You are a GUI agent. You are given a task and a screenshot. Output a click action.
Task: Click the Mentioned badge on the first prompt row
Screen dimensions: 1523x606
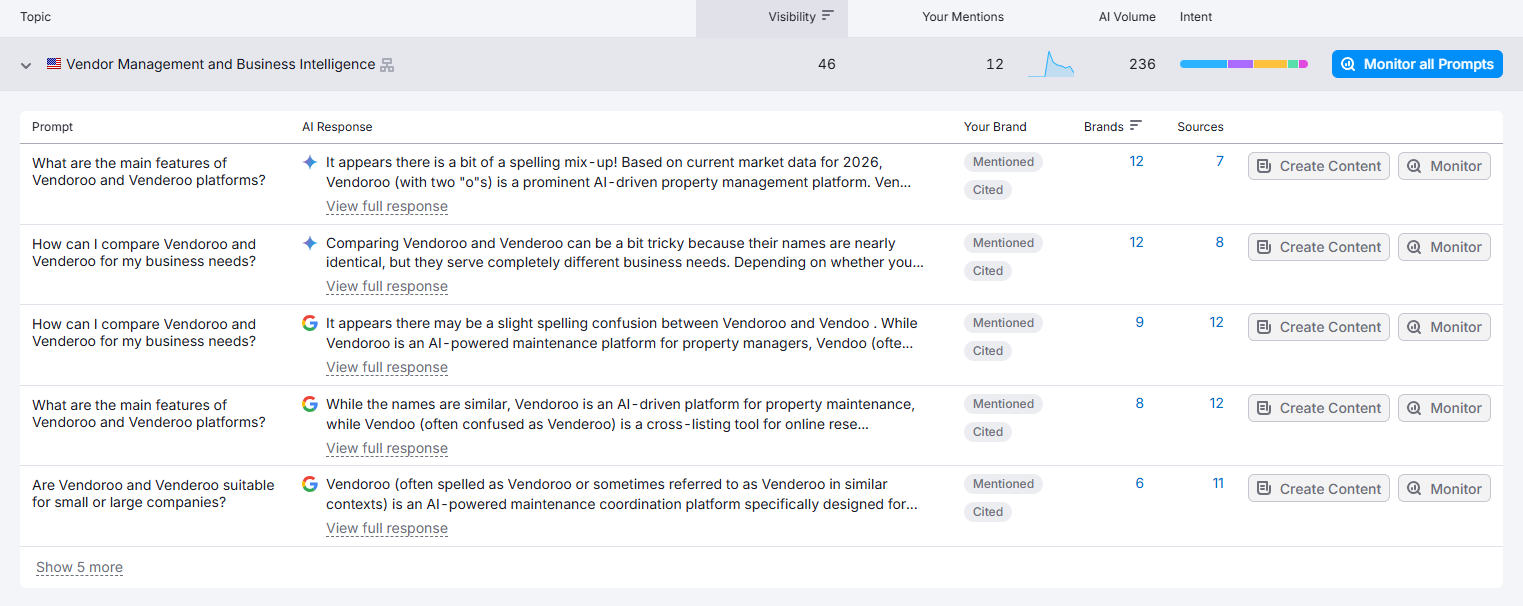pyautogui.click(x=1003, y=161)
